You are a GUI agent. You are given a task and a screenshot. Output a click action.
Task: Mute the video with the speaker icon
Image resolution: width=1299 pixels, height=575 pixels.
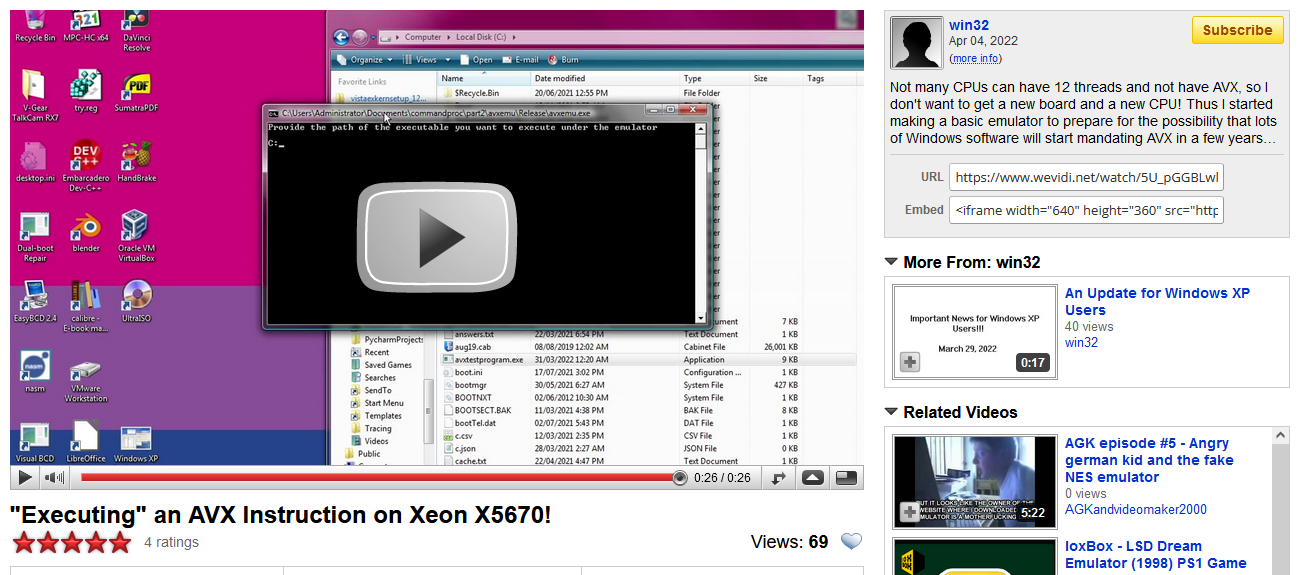coord(54,478)
